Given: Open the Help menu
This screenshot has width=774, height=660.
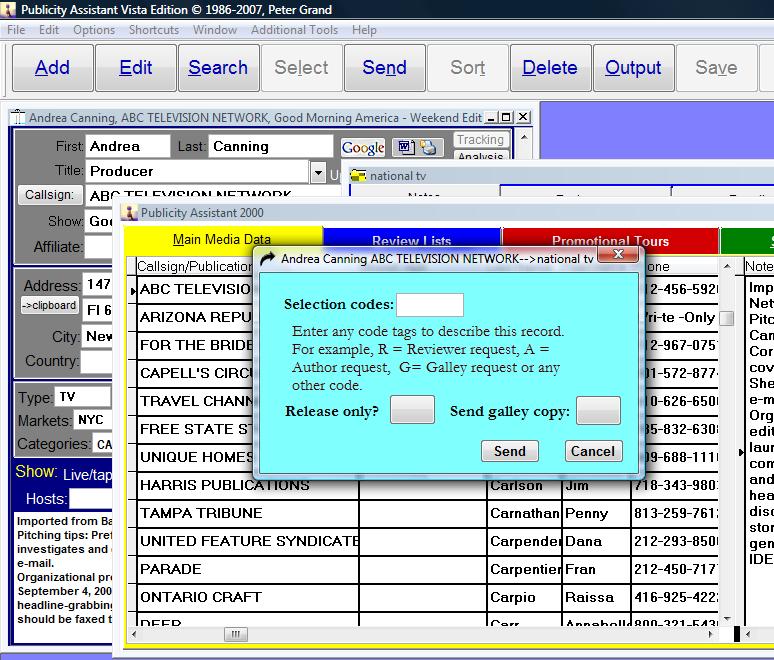Looking at the screenshot, I should (364, 30).
